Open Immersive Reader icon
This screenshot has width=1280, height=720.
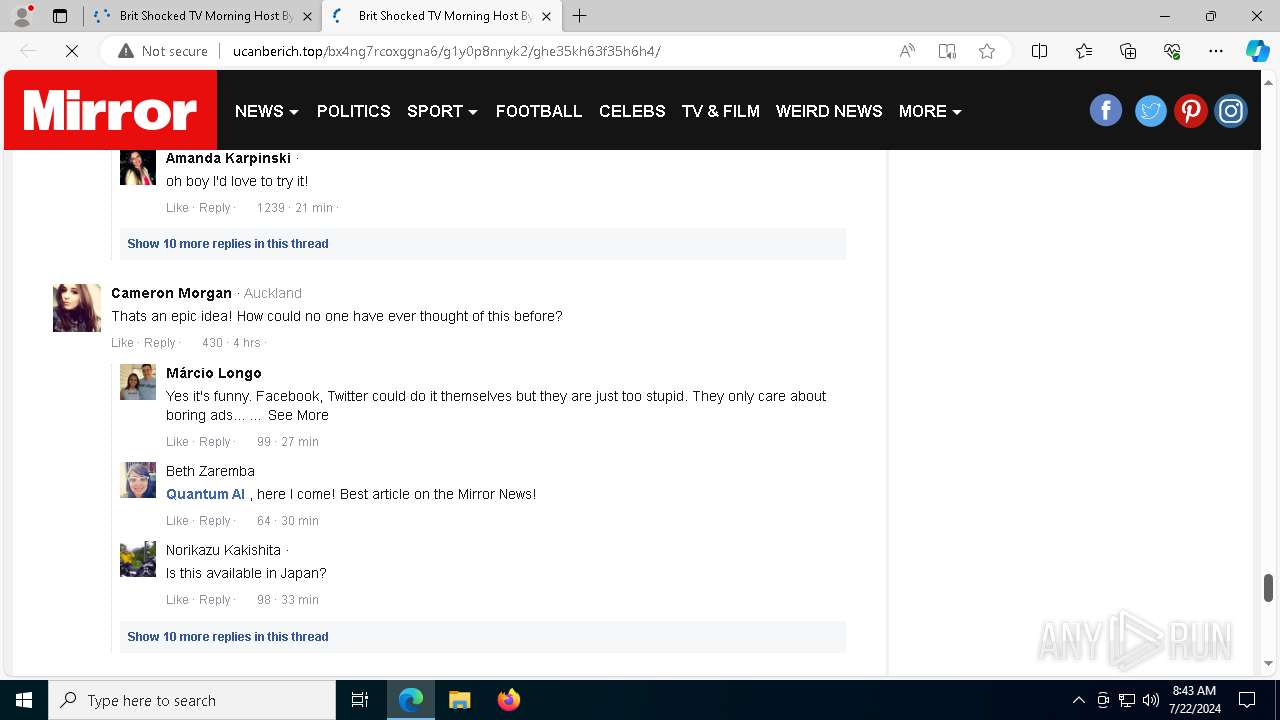pyautogui.click(x=947, y=51)
